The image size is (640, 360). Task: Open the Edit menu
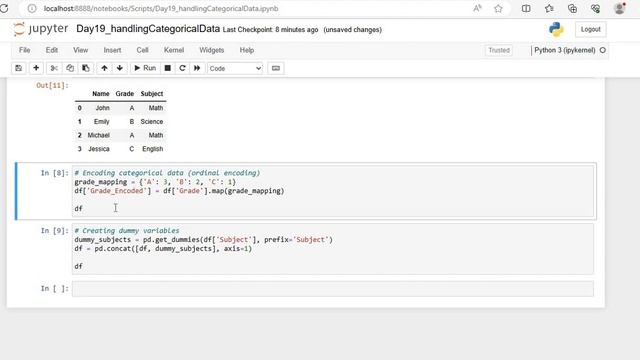point(52,50)
